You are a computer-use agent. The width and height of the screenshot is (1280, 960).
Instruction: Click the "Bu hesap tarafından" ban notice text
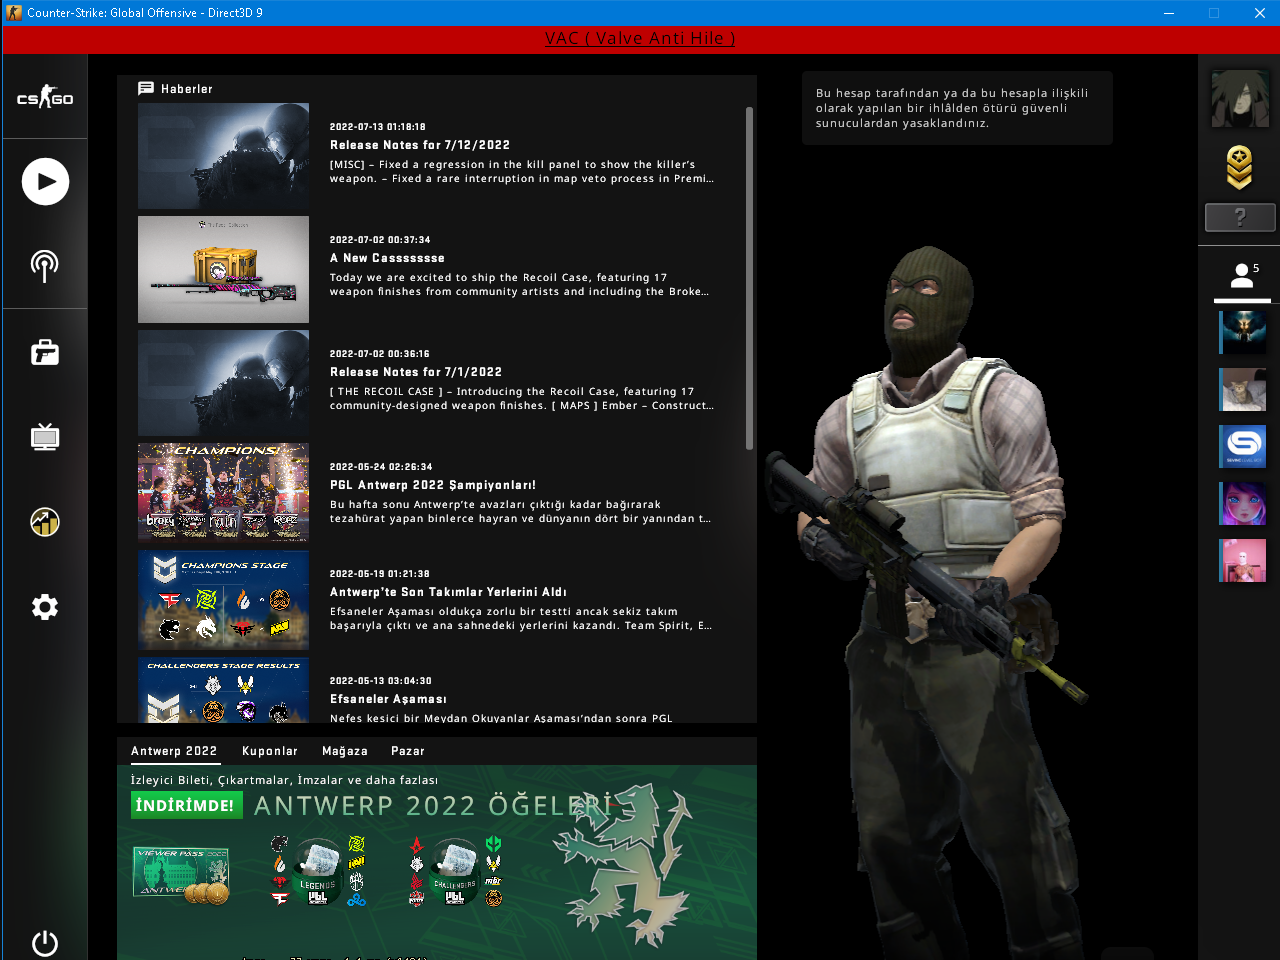pos(952,108)
